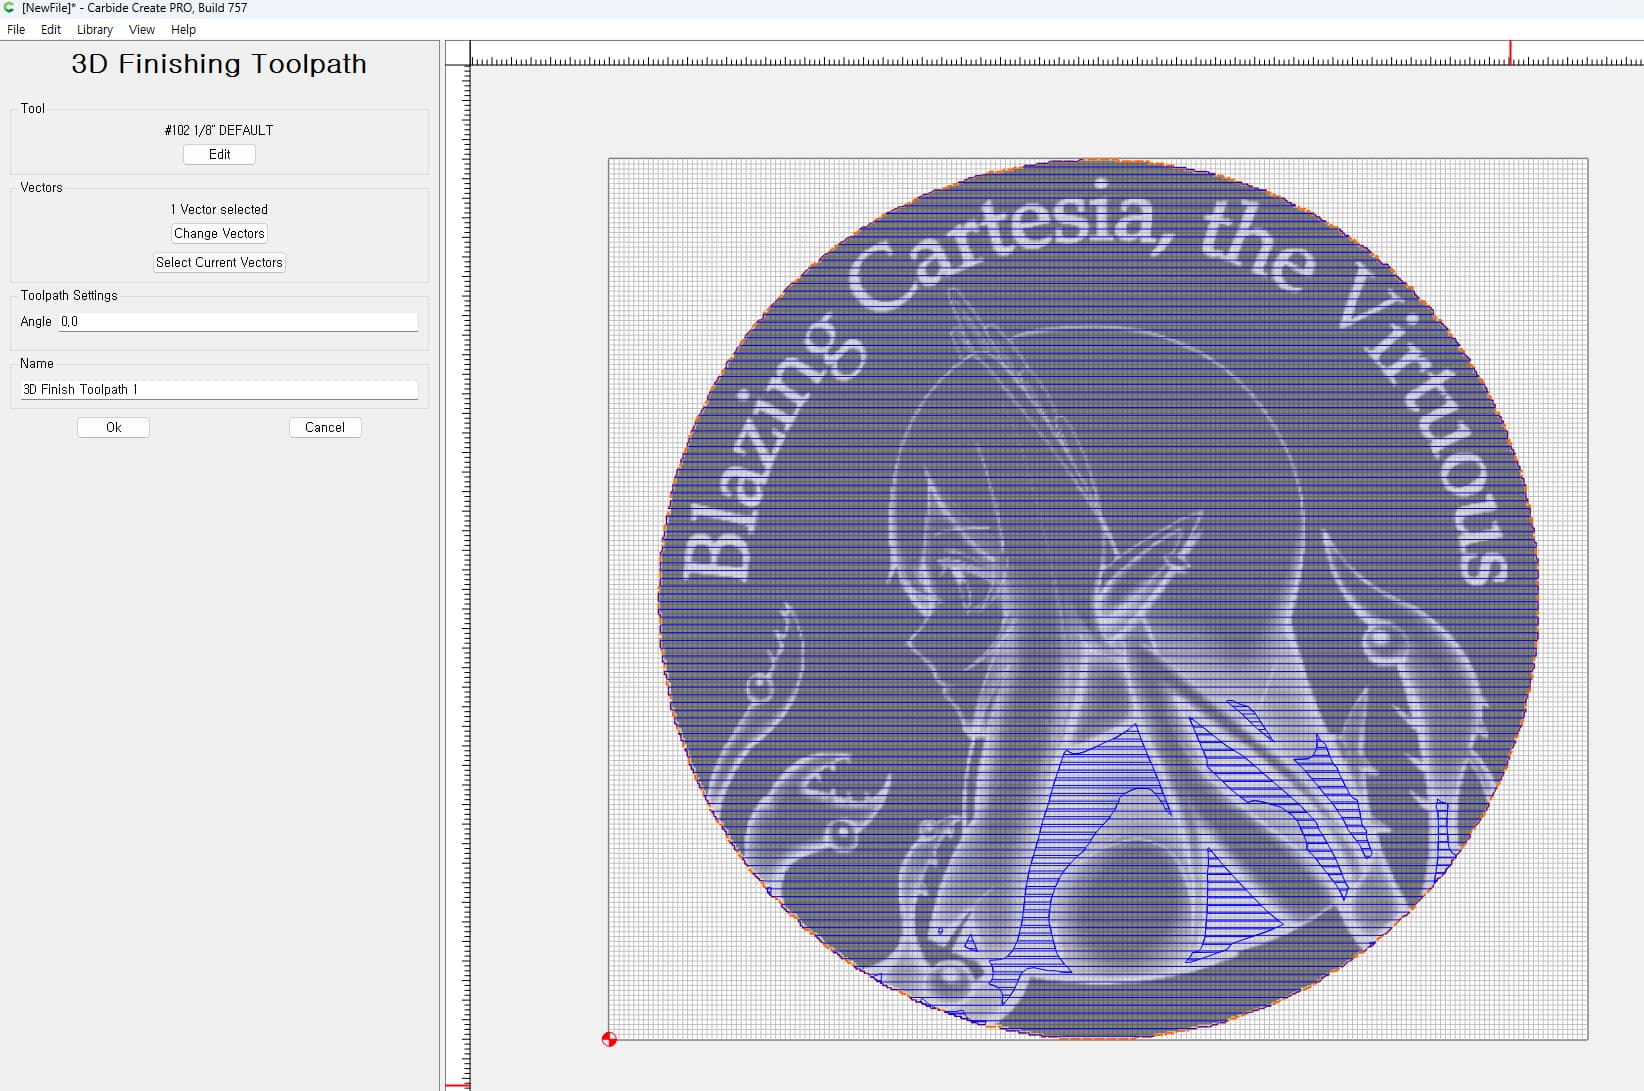Open the File menu

[16, 30]
